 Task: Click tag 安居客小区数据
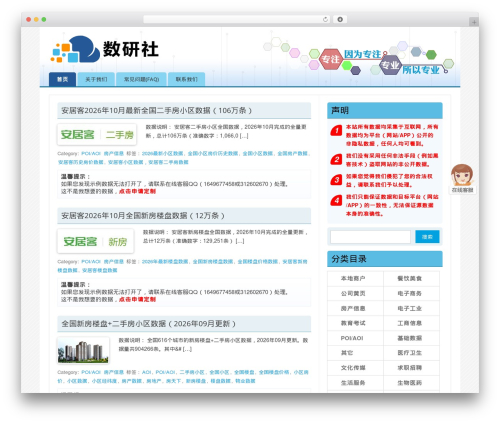click(125, 162)
